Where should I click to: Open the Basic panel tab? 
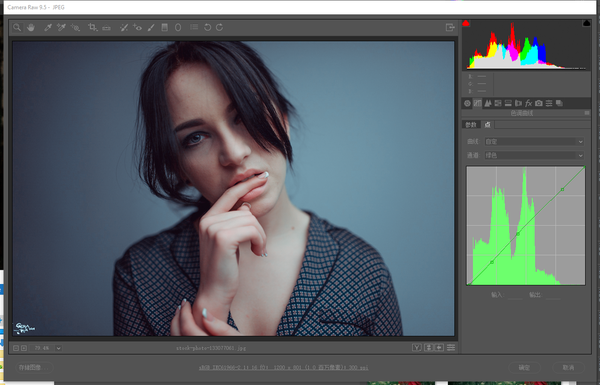467,103
